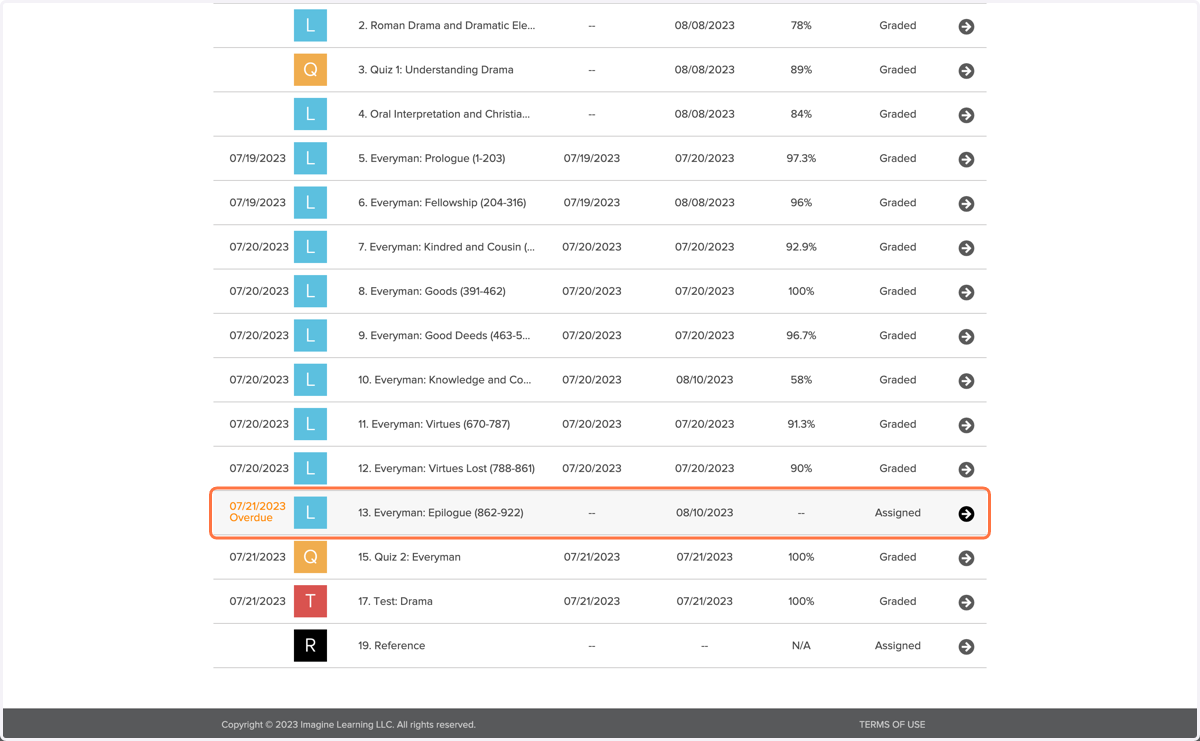Click the L icon for Everyman: Good Deeds

click(x=310, y=336)
